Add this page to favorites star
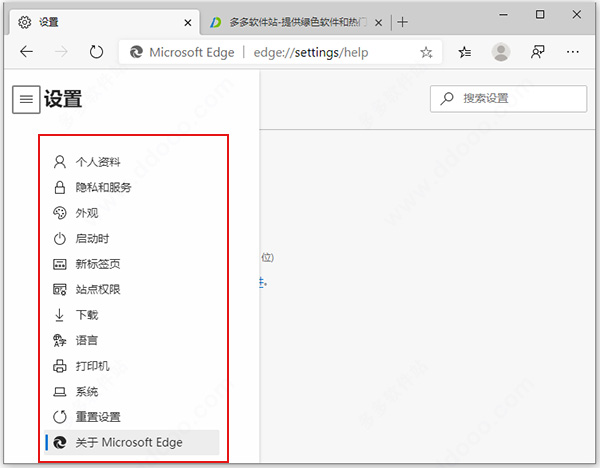This screenshot has width=600, height=468. (426, 52)
